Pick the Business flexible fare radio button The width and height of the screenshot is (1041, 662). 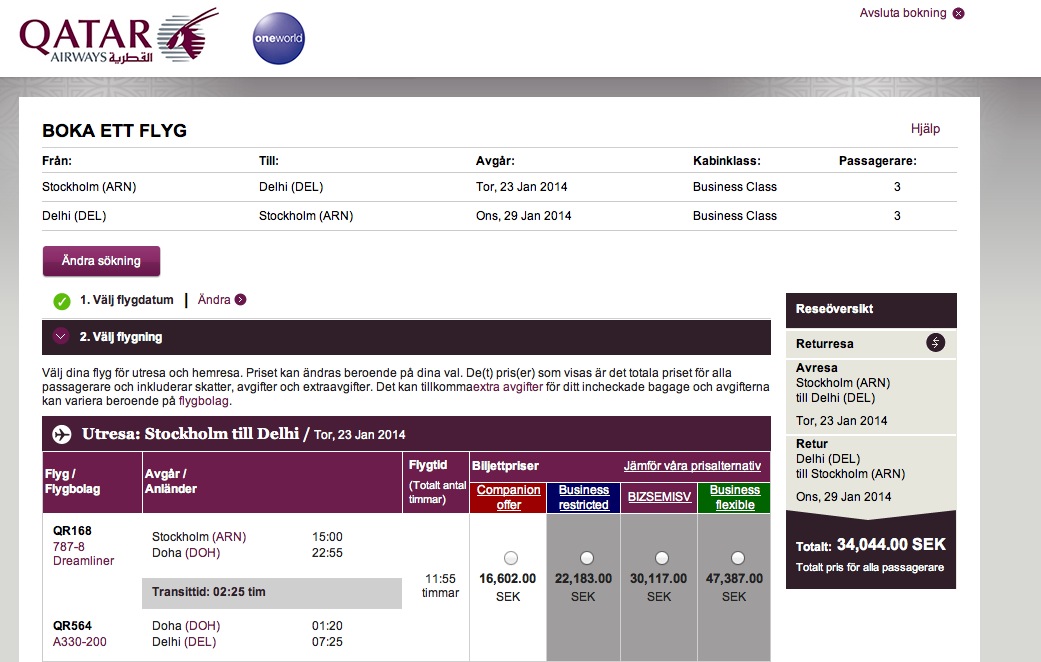737,557
